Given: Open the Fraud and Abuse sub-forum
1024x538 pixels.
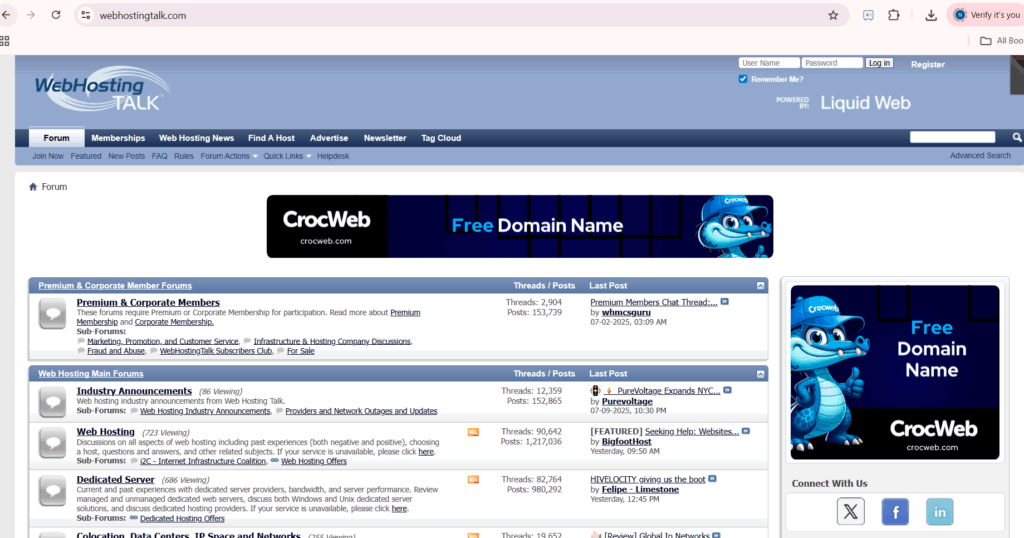Looking at the screenshot, I should tap(116, 351).
